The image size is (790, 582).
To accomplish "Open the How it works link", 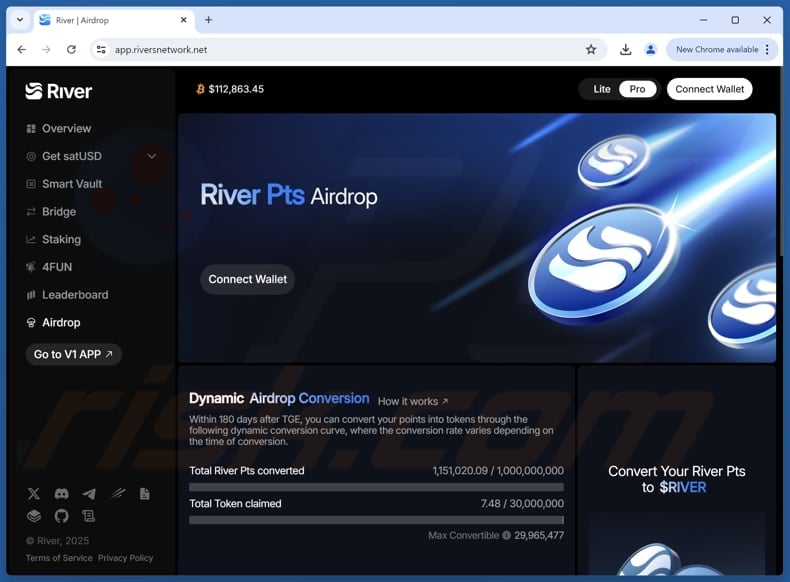I will (413, 402).
